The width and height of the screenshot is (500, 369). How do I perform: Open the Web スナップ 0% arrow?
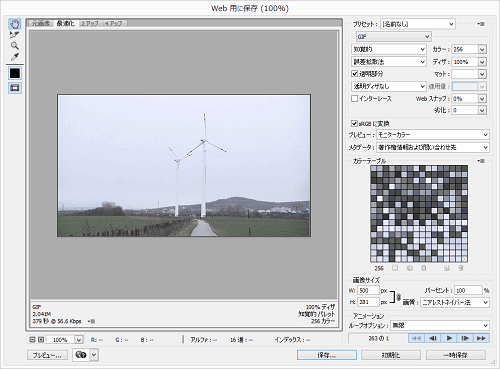pyautogui.click(x=482, y=99)
